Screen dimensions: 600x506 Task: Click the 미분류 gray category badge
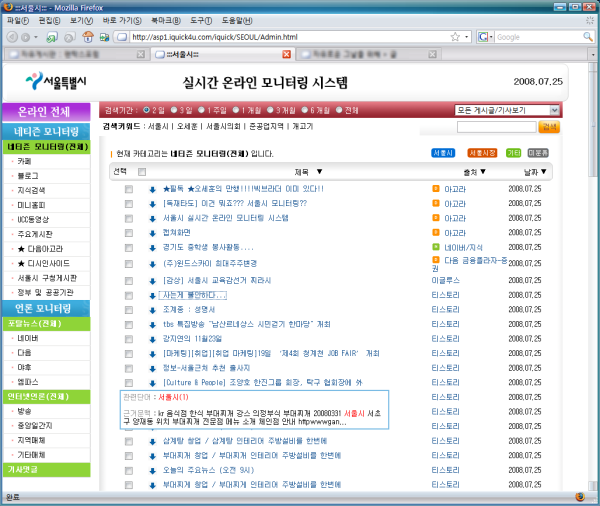tap(538, 153)
